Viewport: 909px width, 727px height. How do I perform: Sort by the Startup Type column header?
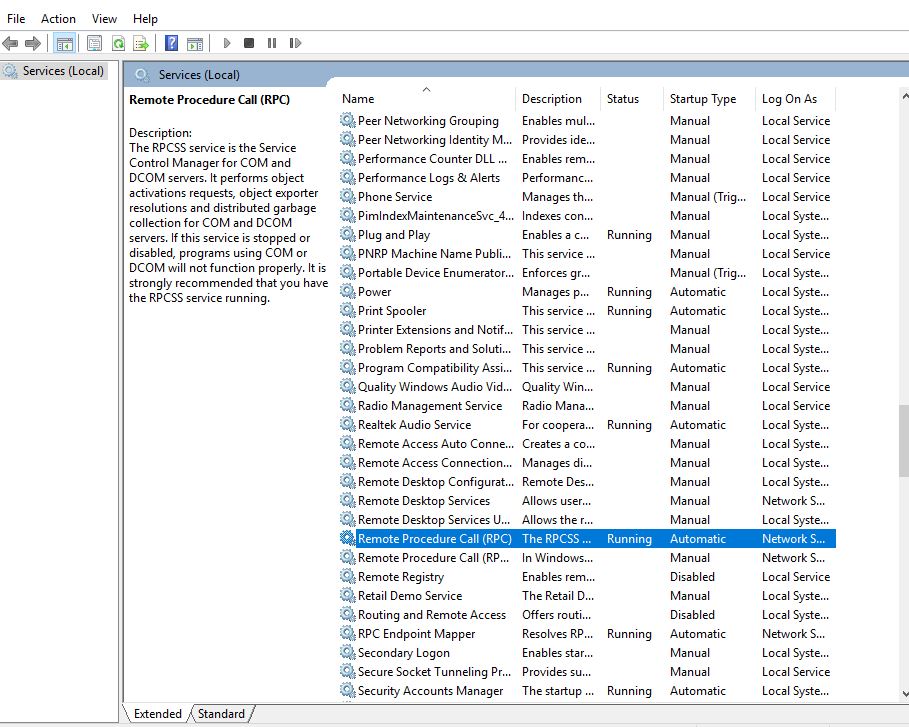click(x=702, y=99)
